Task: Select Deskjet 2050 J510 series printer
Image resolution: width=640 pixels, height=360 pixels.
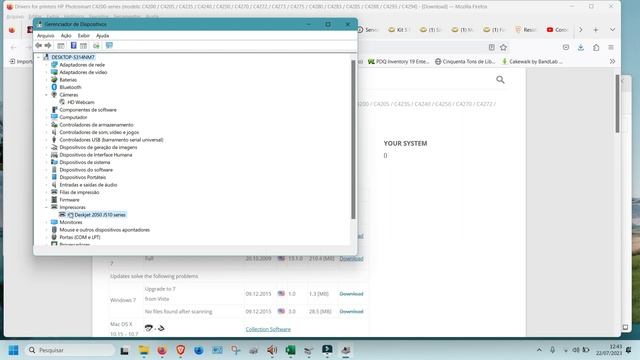Action: tap(100, 215)
